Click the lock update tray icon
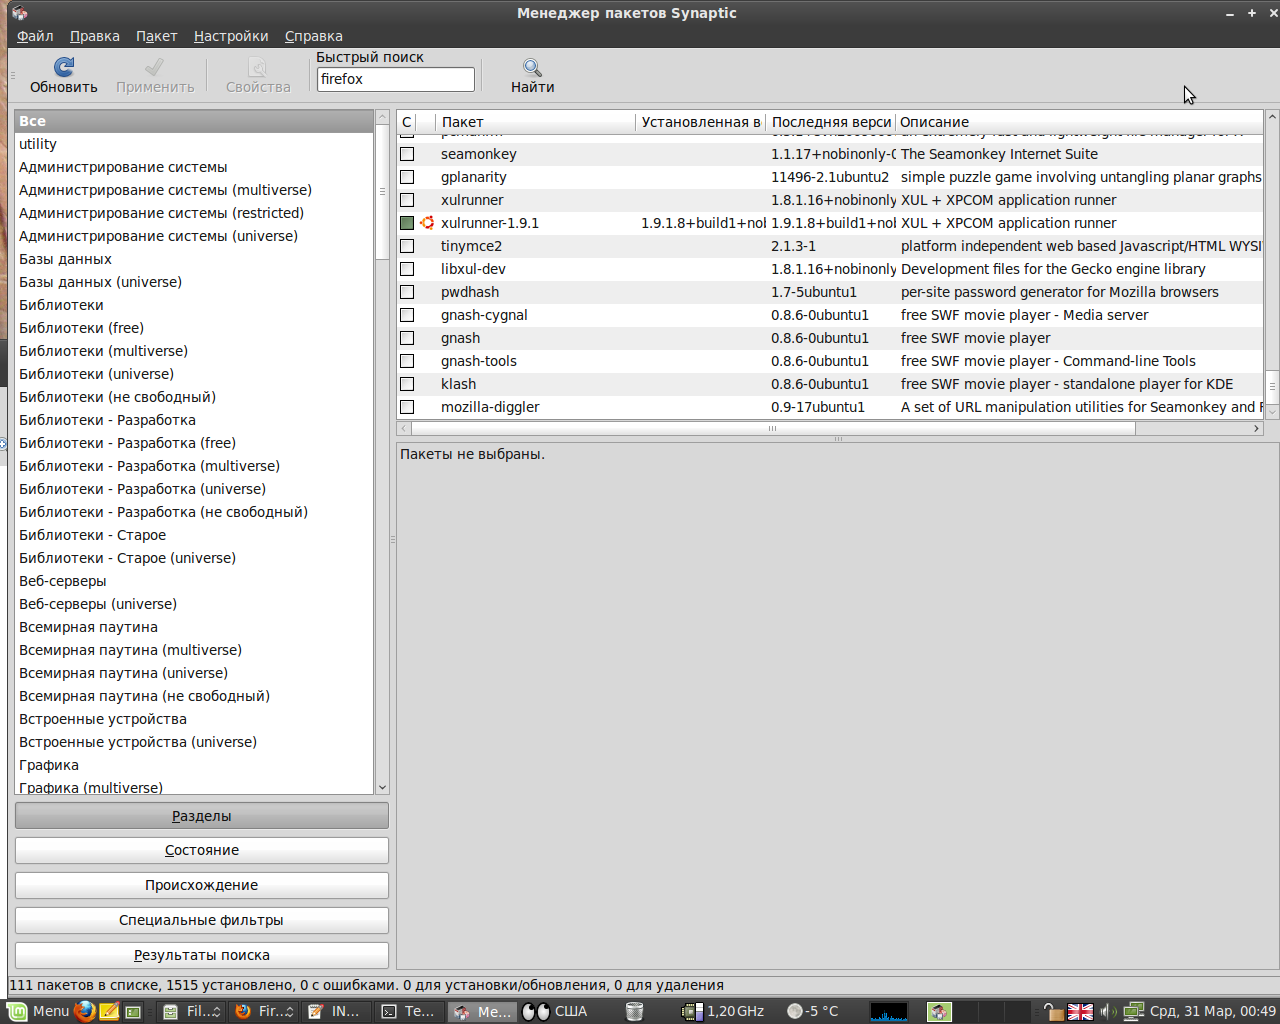This screenshot has height=1024, width=1280. [1053, 1011]
